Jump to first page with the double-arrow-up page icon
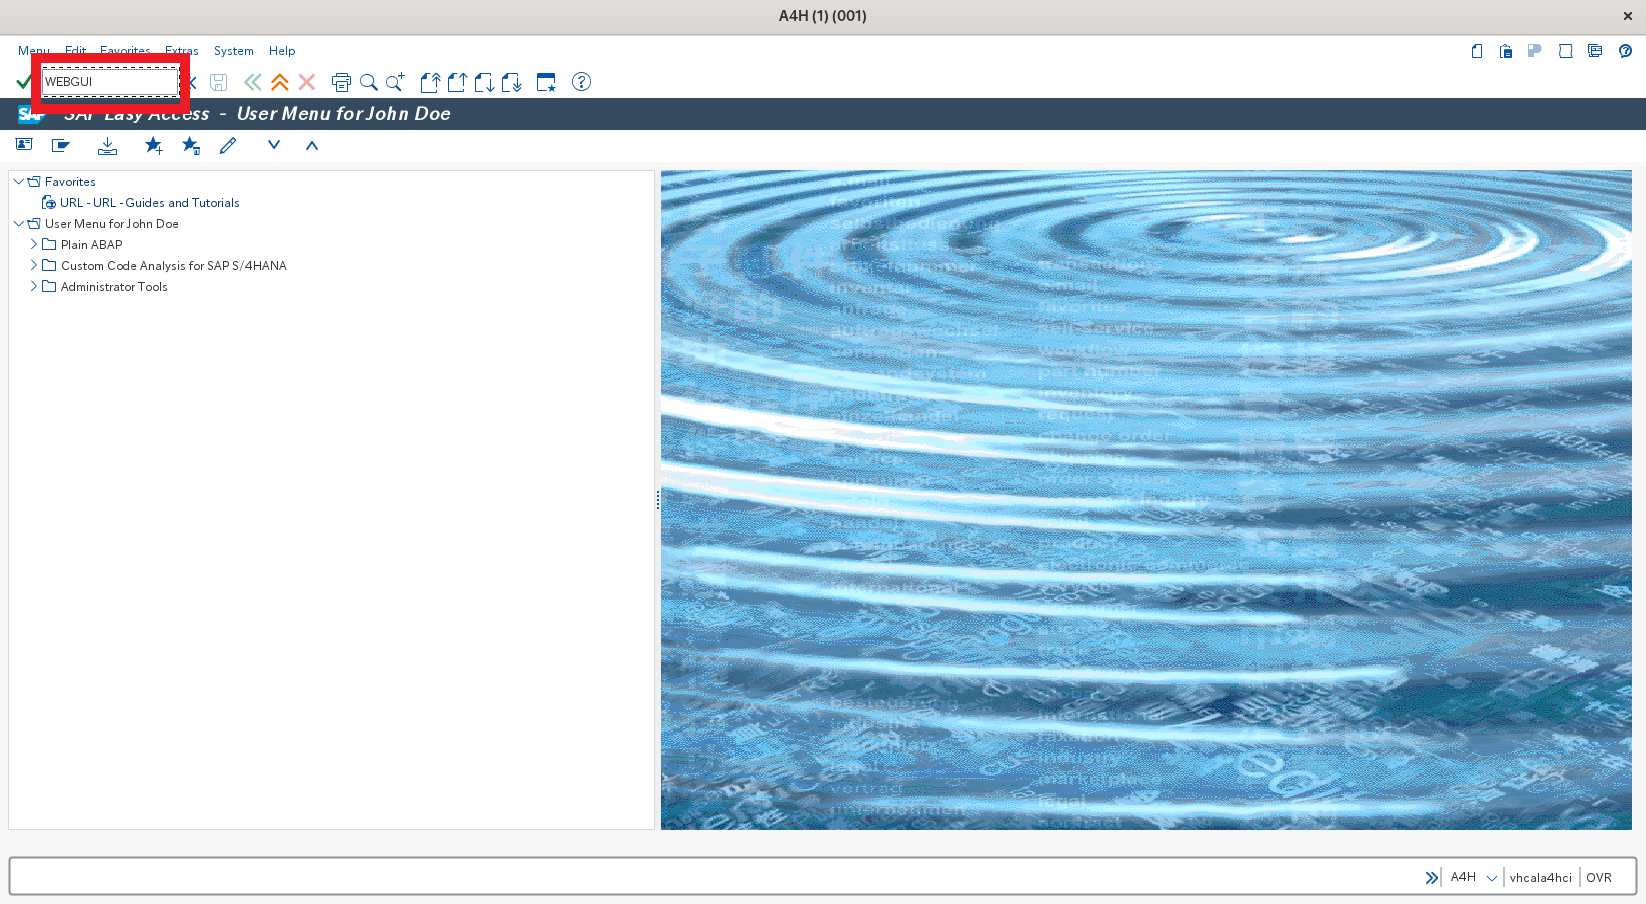The width and height of the screenshot is (1646, 904). point(430,82)
